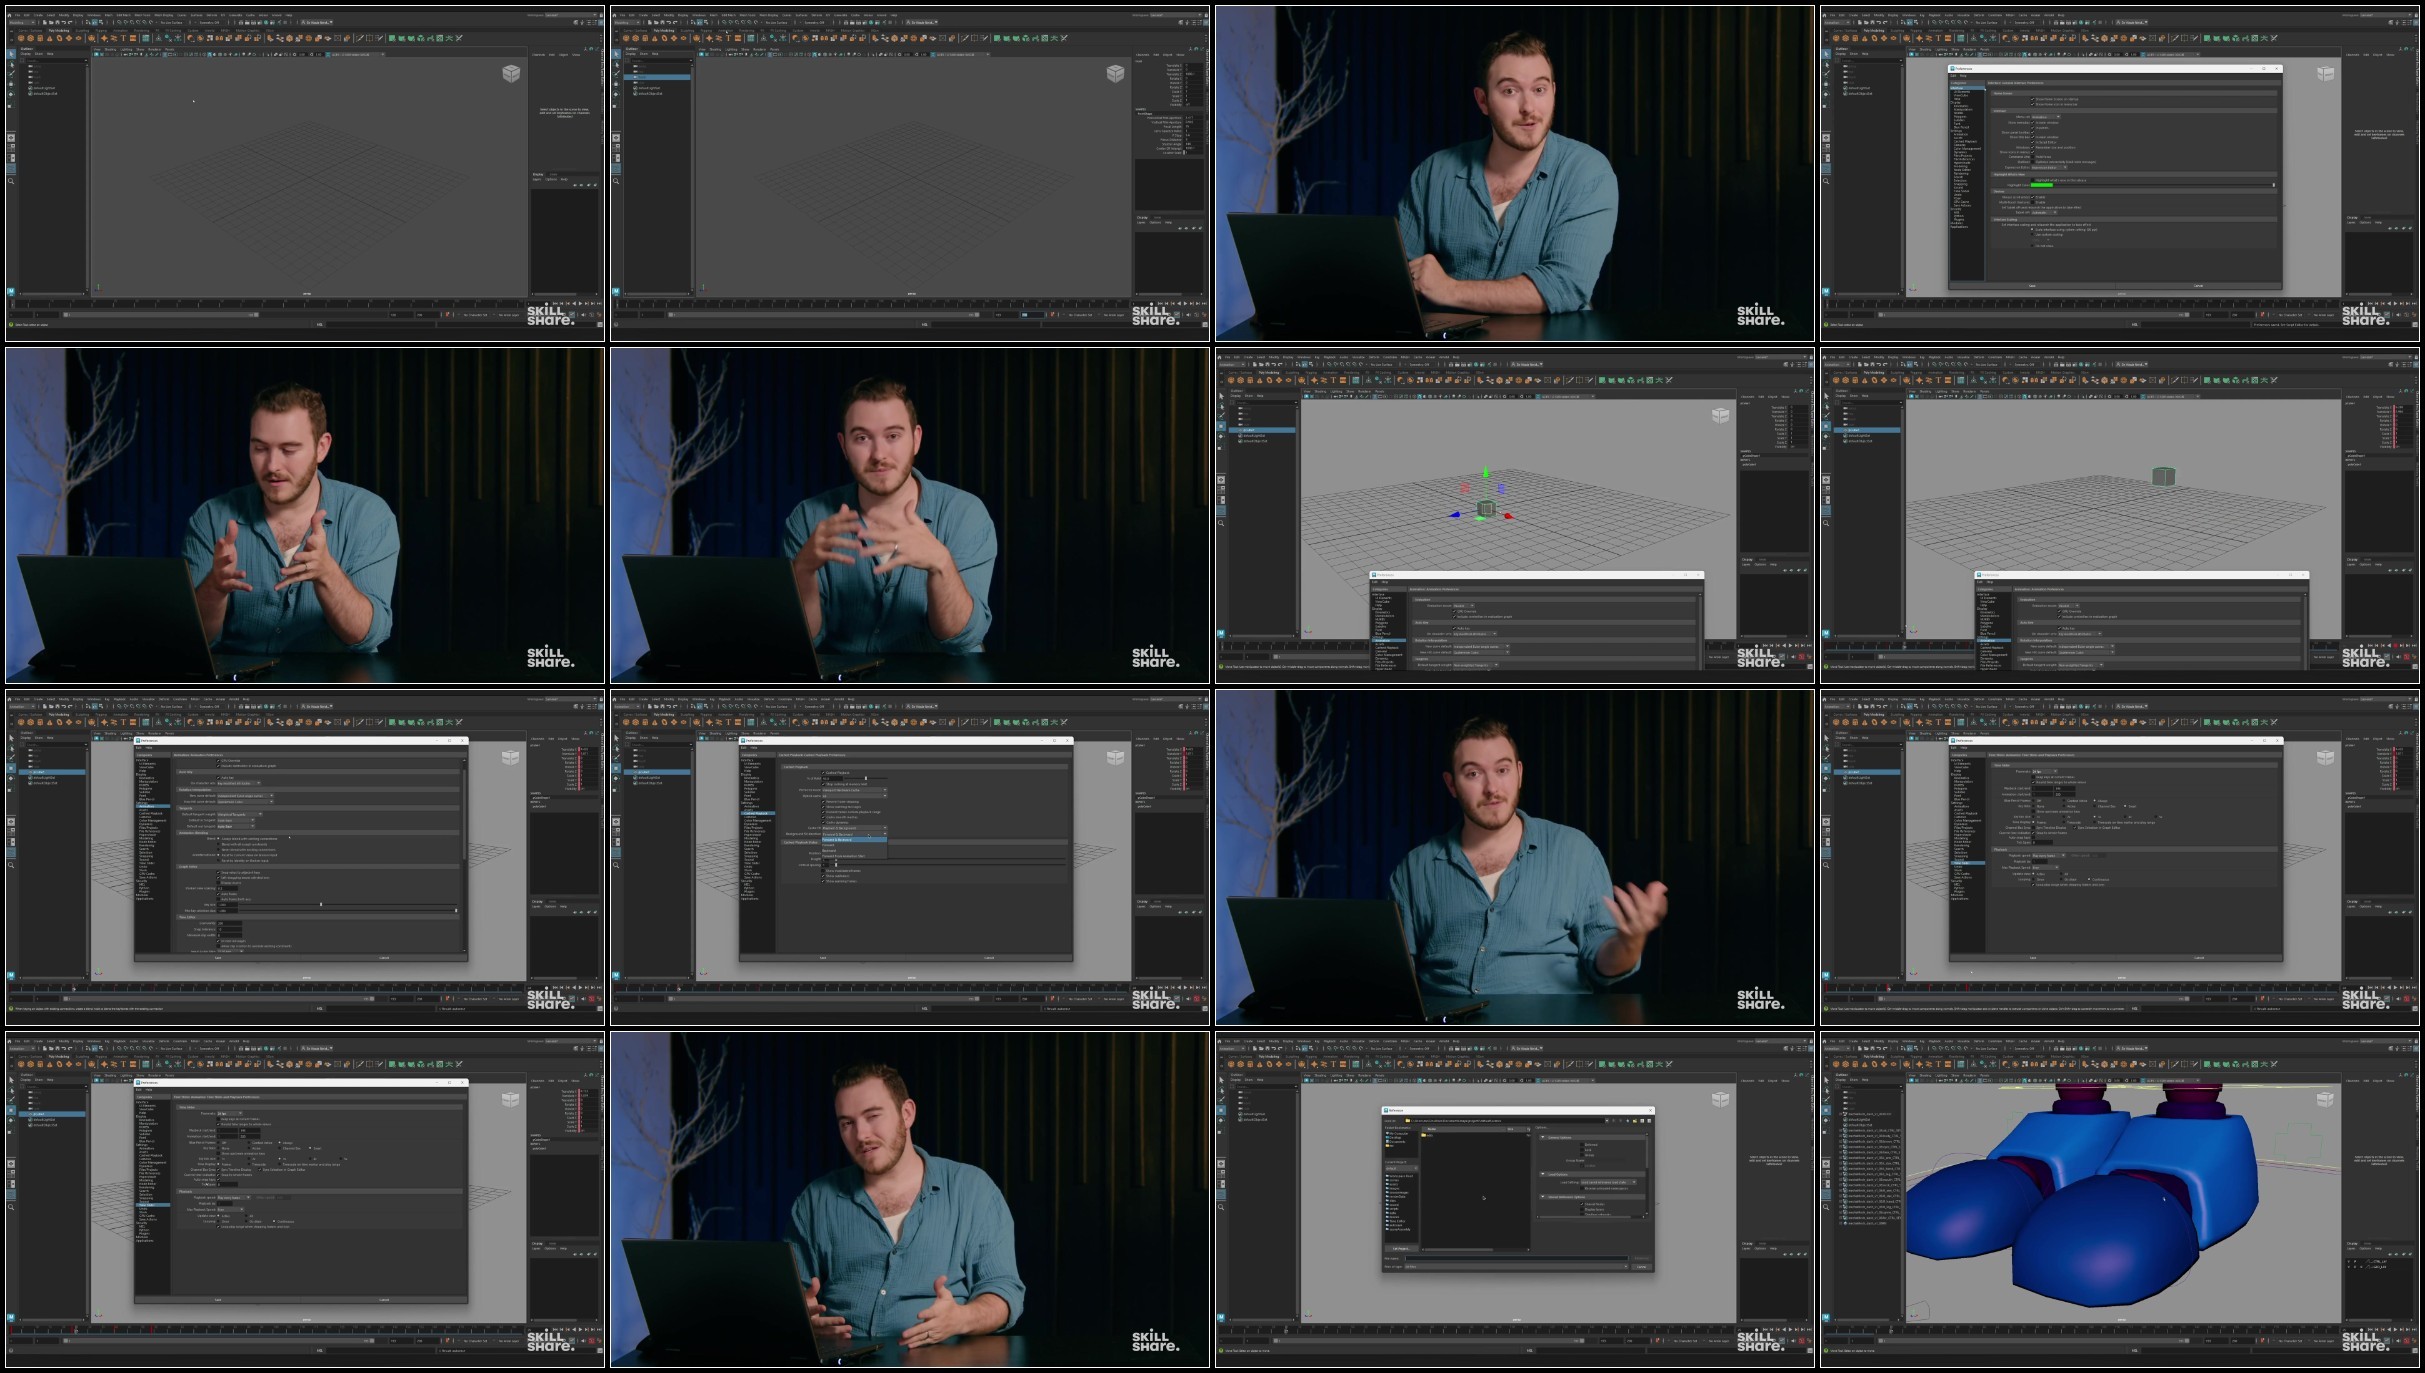This screenshot has height=1373, width=2425.
Task: Collapse General Options section in the Reference dialog
Action: (x=1543, y=1137)
